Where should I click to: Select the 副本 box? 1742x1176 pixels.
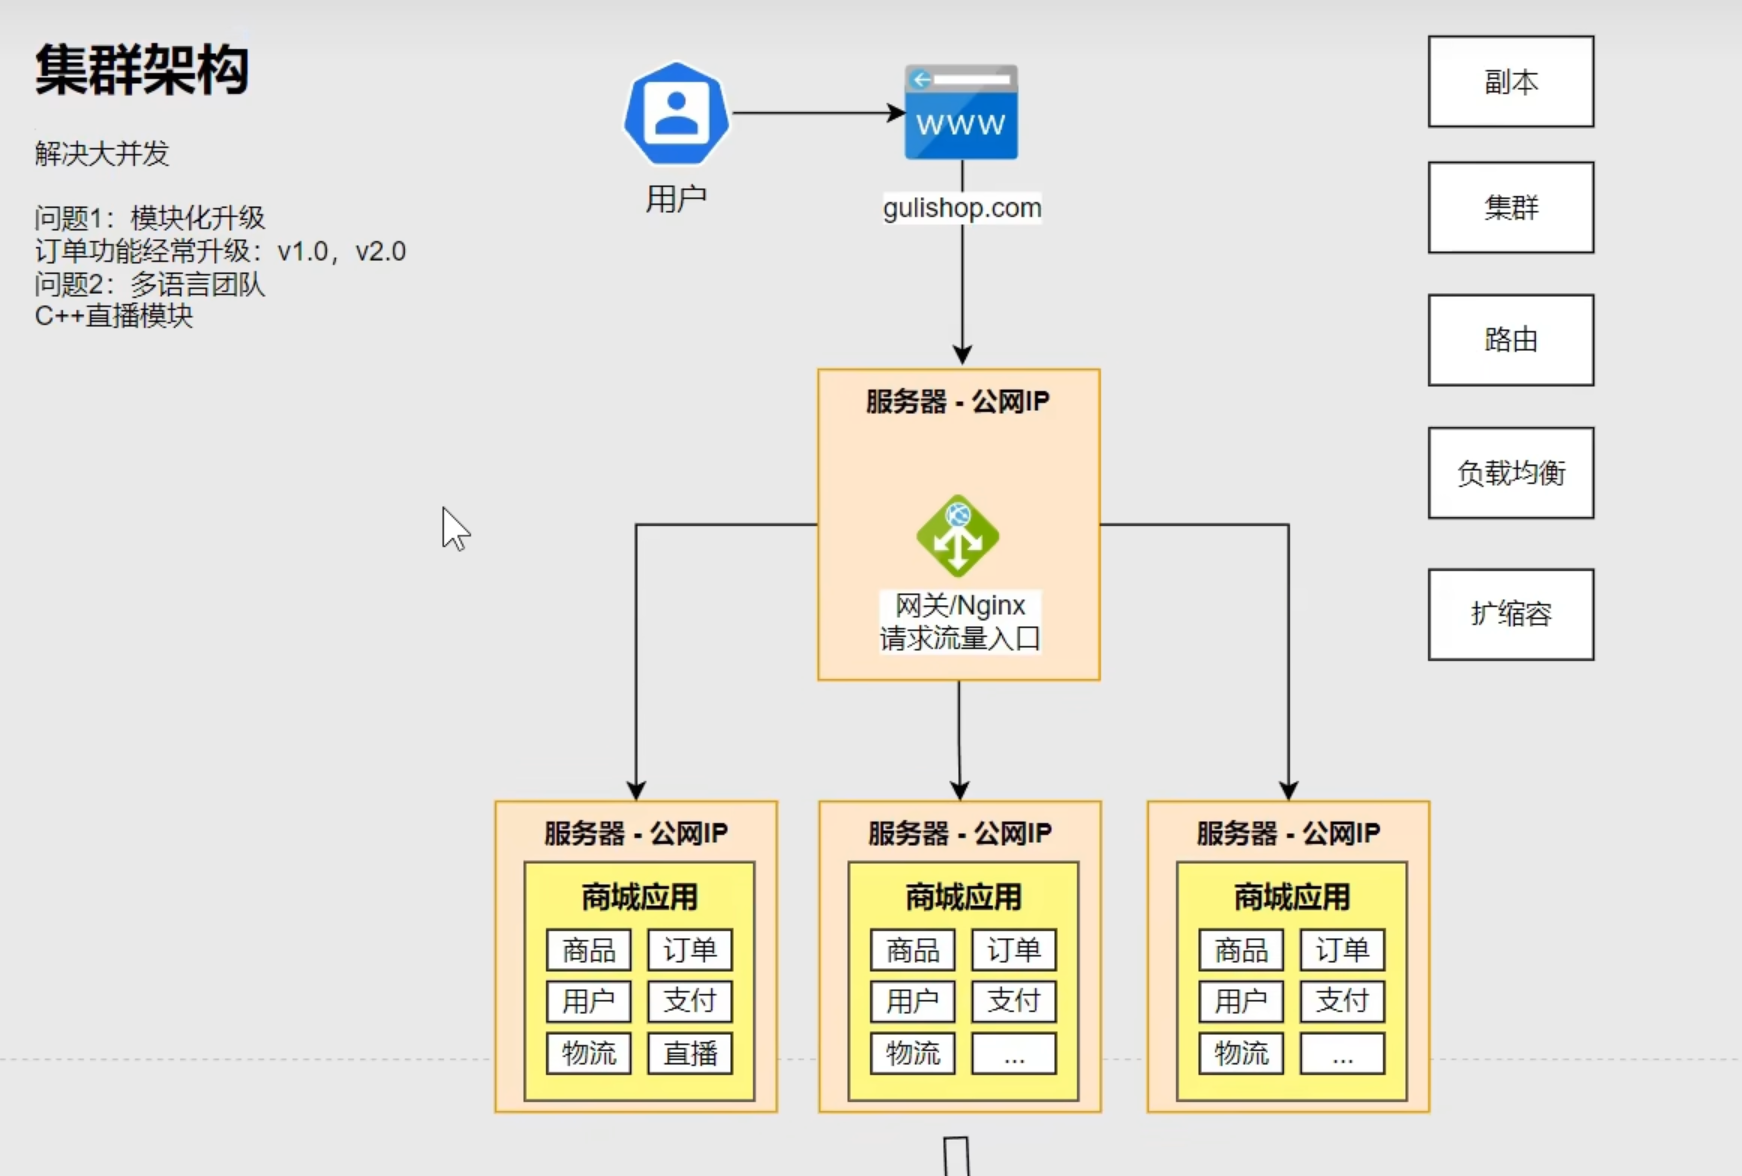point(1510,82)
